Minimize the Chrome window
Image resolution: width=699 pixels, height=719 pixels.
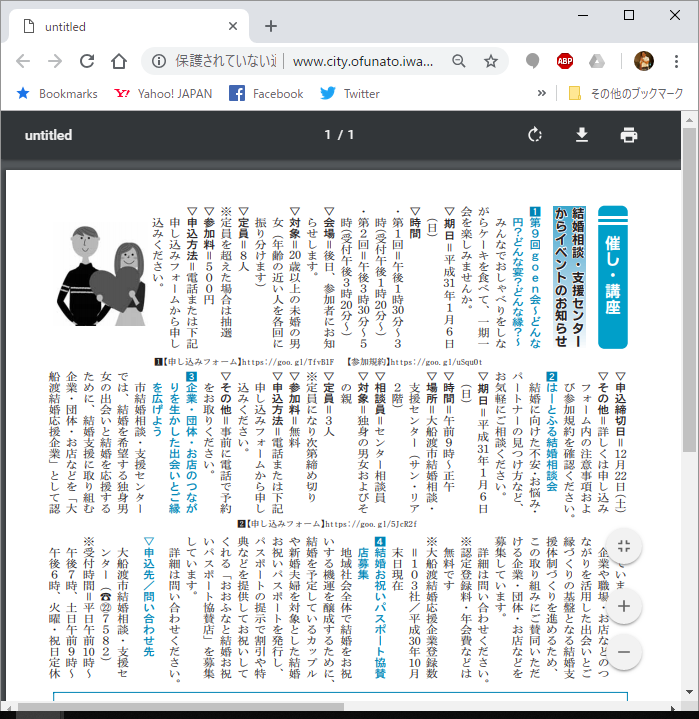pos(583,15)
